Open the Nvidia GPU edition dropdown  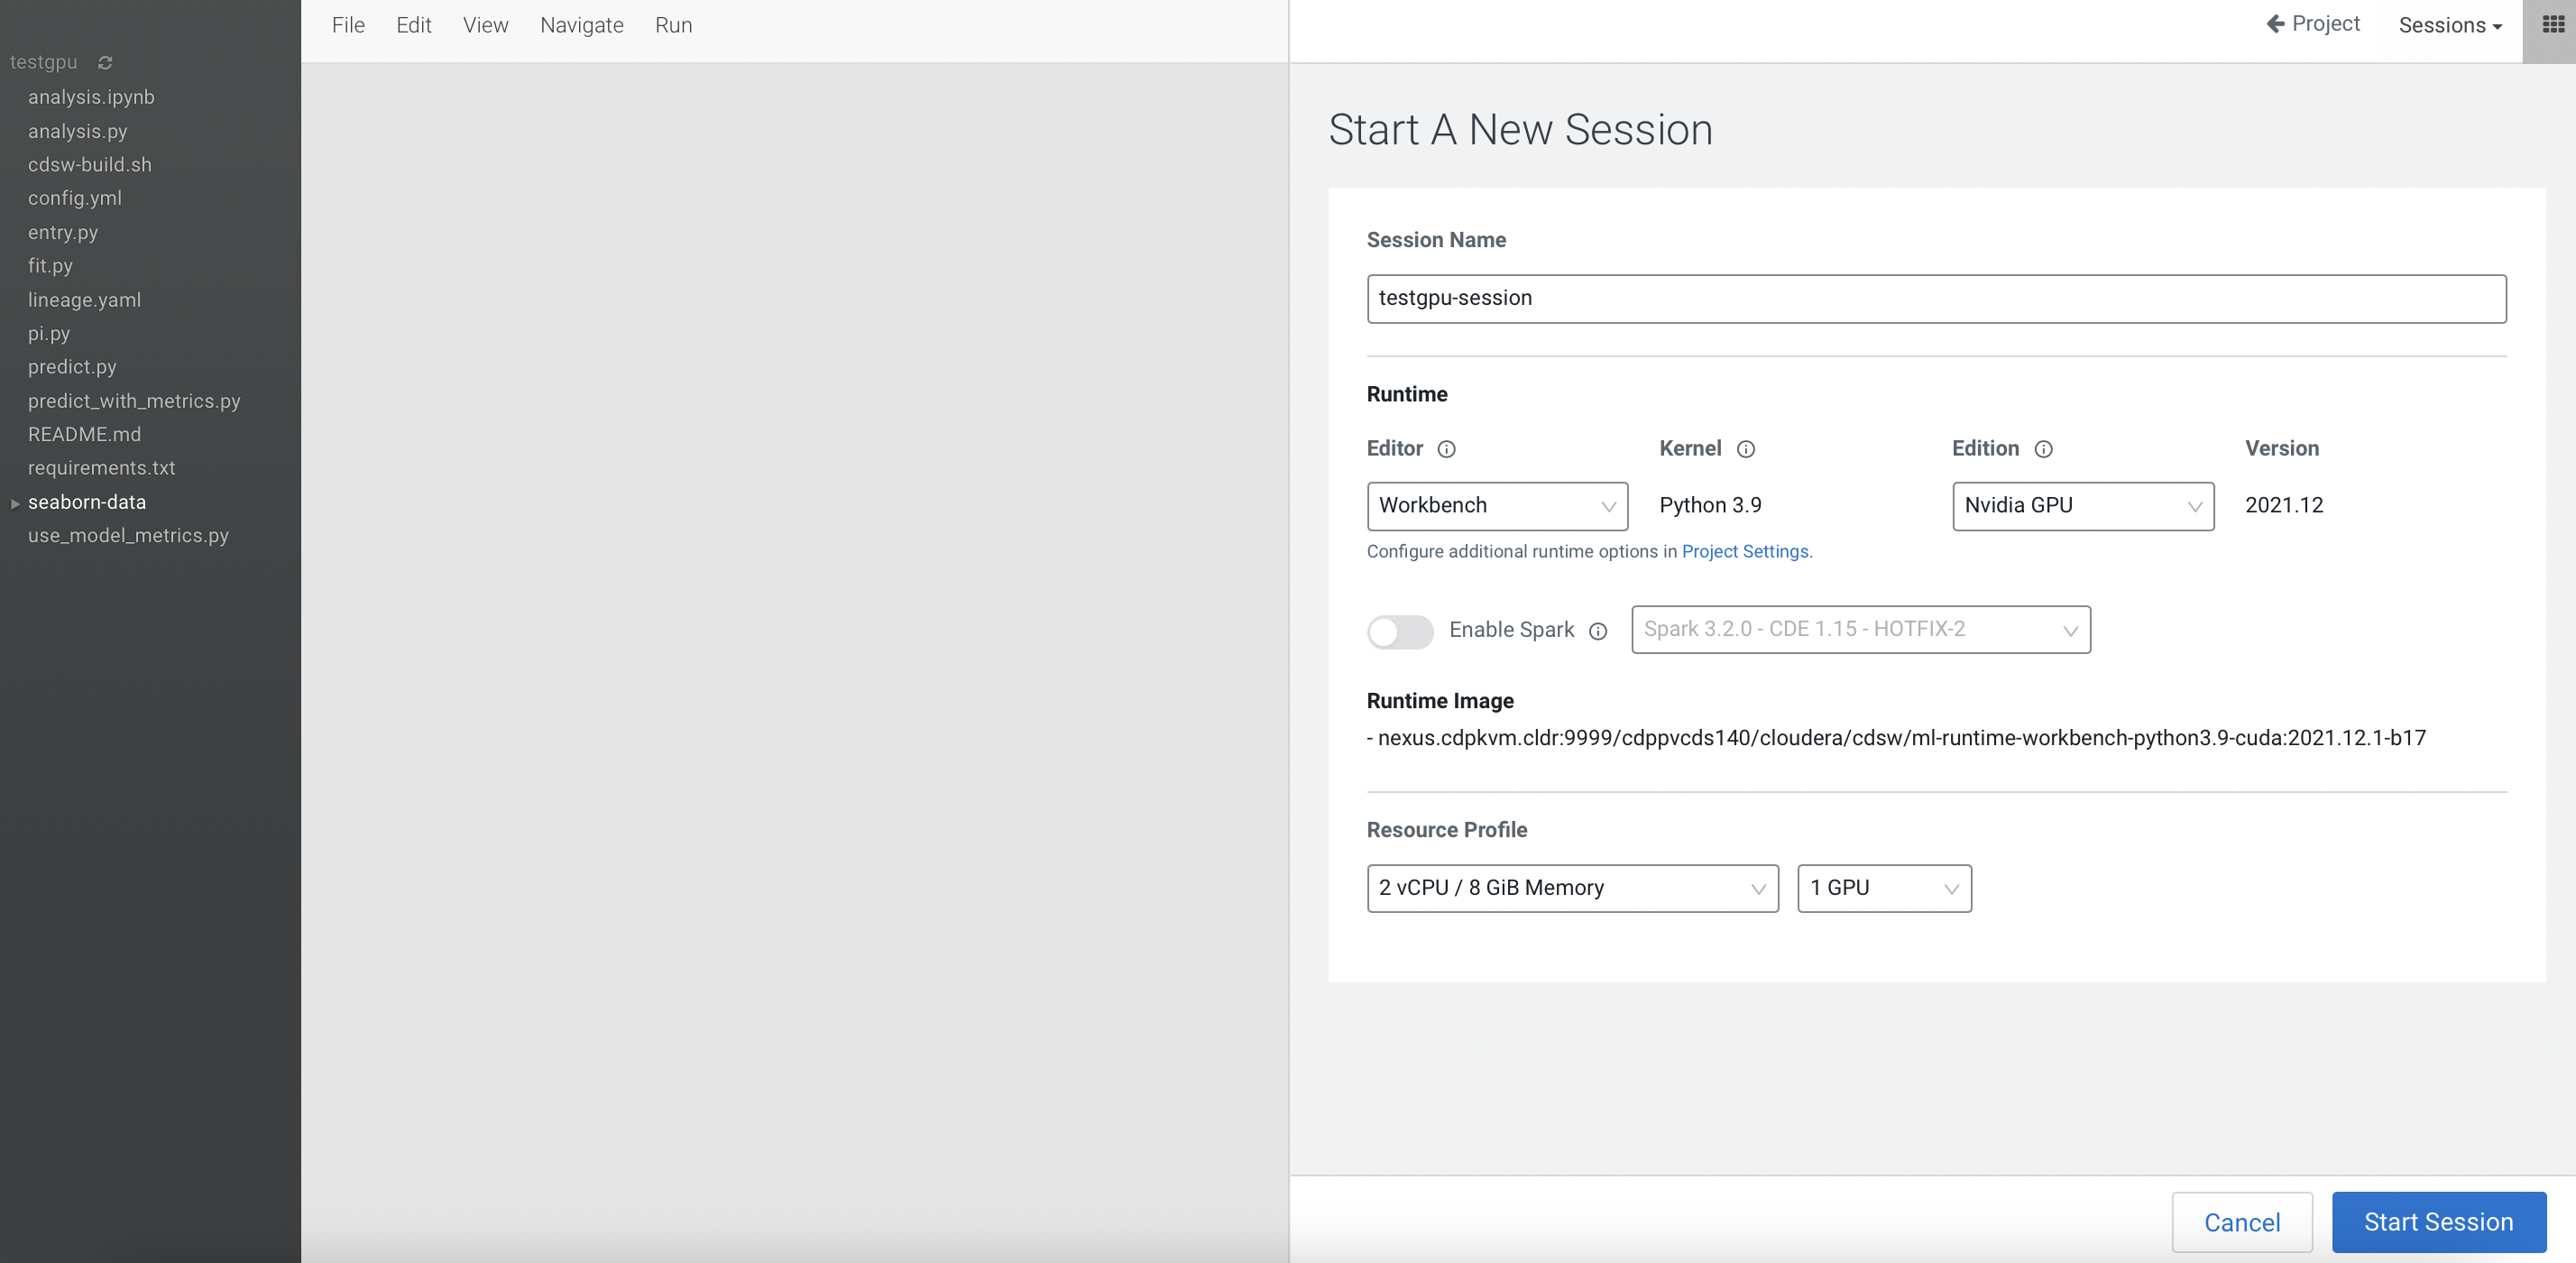tap(2082, 506)
